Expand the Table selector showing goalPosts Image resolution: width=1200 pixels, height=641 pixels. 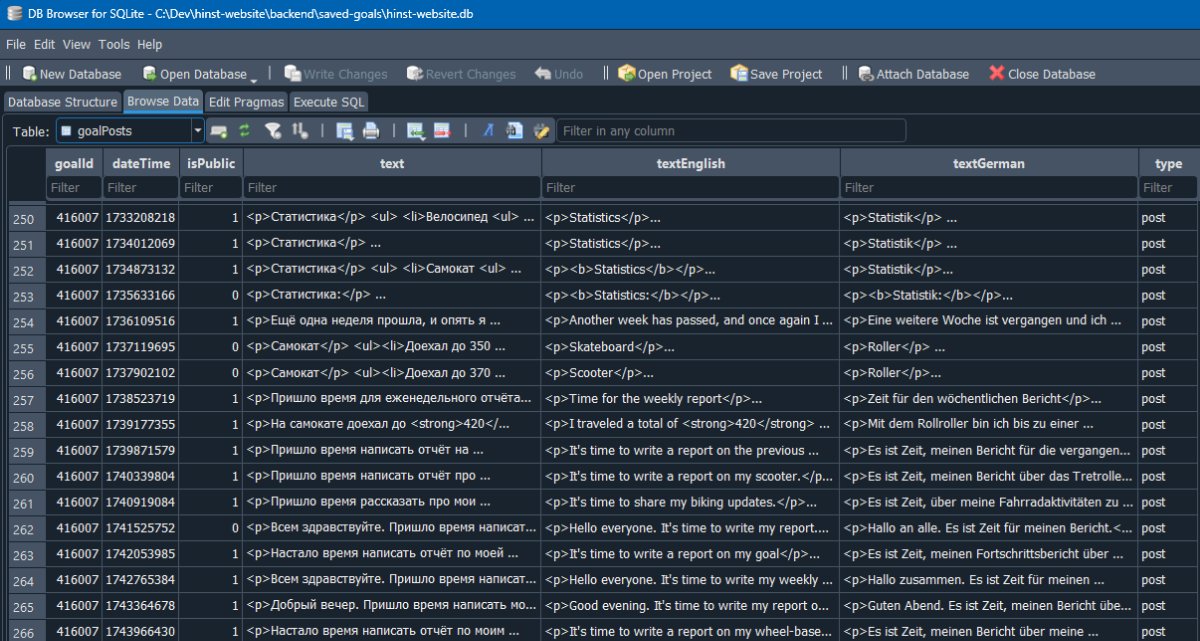197,131
